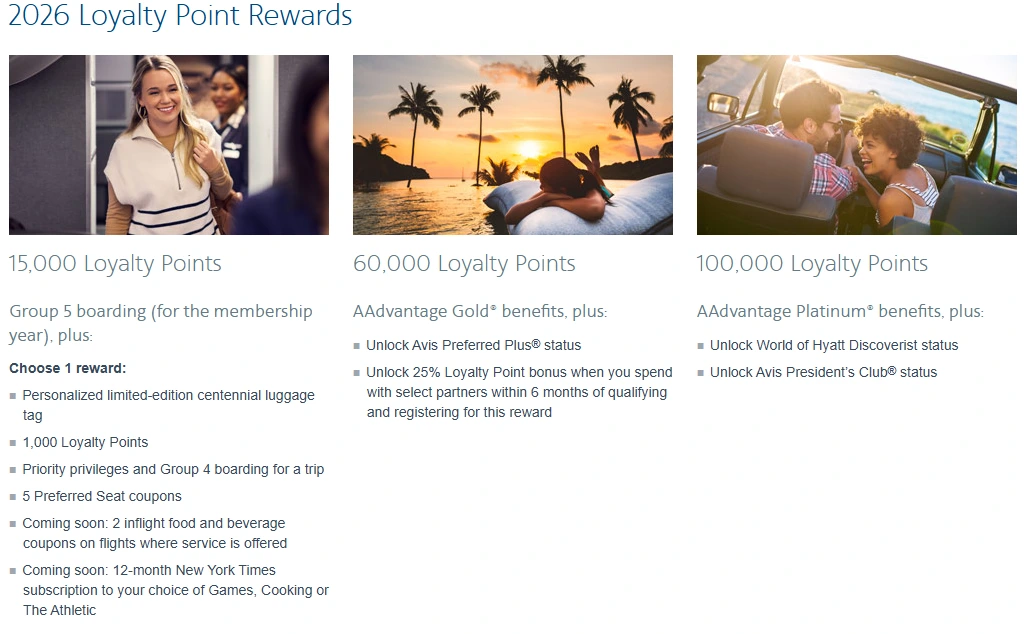Select Priority privileges and Group 4 boarding item
The image size is (1024, 634).
click(173, 469)
